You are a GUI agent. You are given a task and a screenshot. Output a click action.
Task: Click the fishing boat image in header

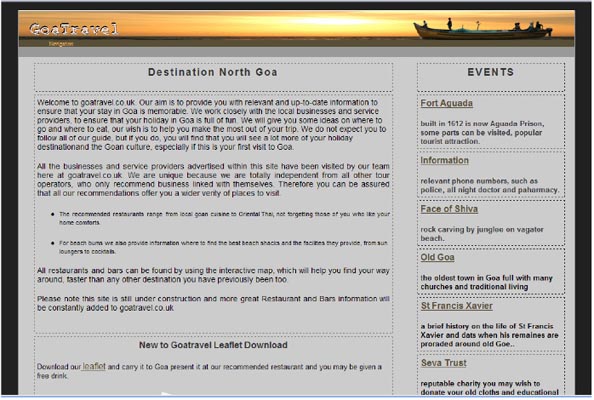click(483, 29)
